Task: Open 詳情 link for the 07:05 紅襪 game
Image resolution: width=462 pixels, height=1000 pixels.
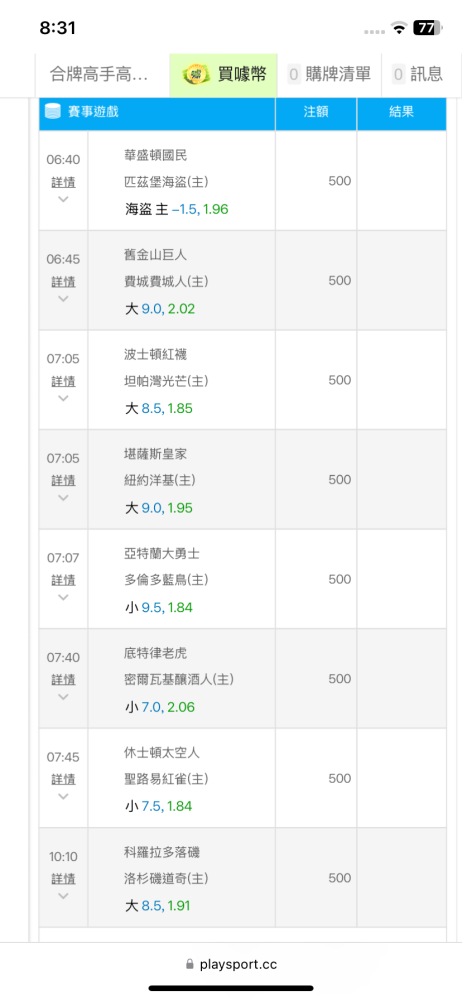Action: point(63,381)
